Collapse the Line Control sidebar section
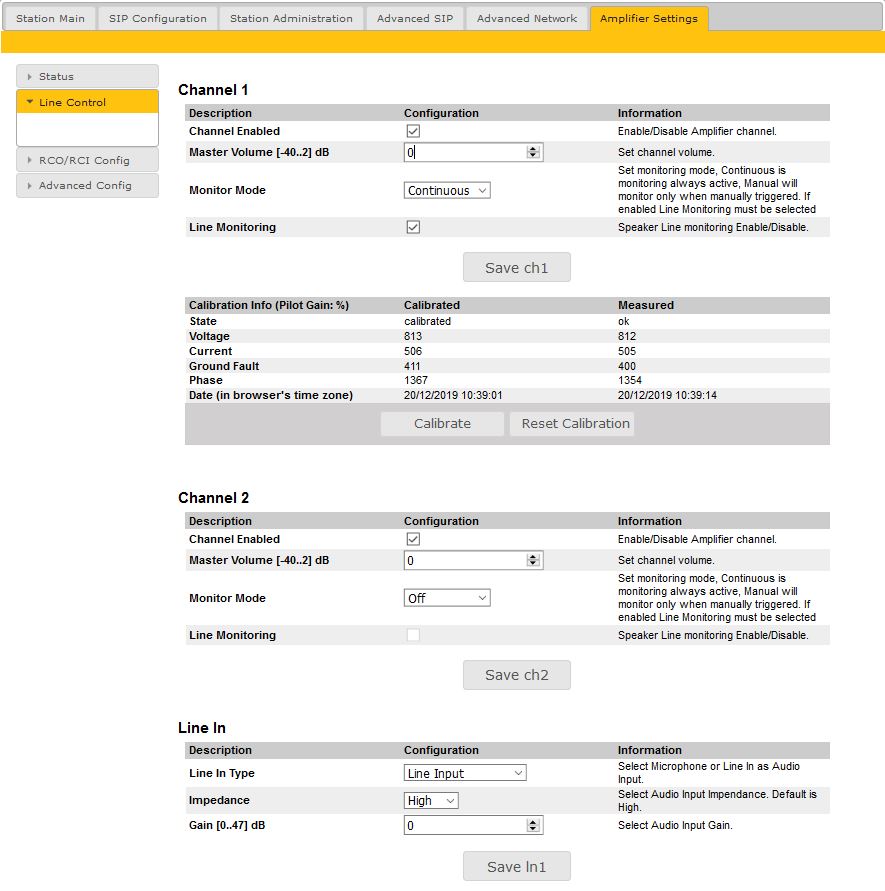The image size is (885, 891). pyautogui.click(x=87, y=102)
